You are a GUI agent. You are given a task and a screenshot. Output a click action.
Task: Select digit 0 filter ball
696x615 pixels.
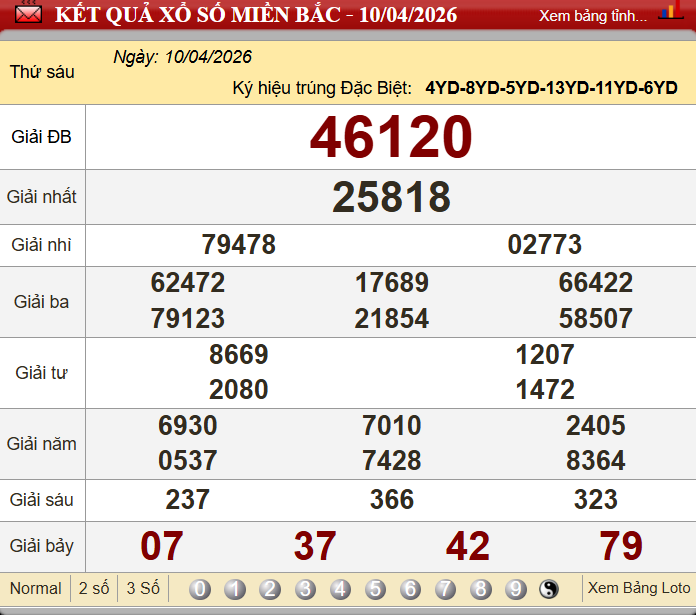click(200, 589)
